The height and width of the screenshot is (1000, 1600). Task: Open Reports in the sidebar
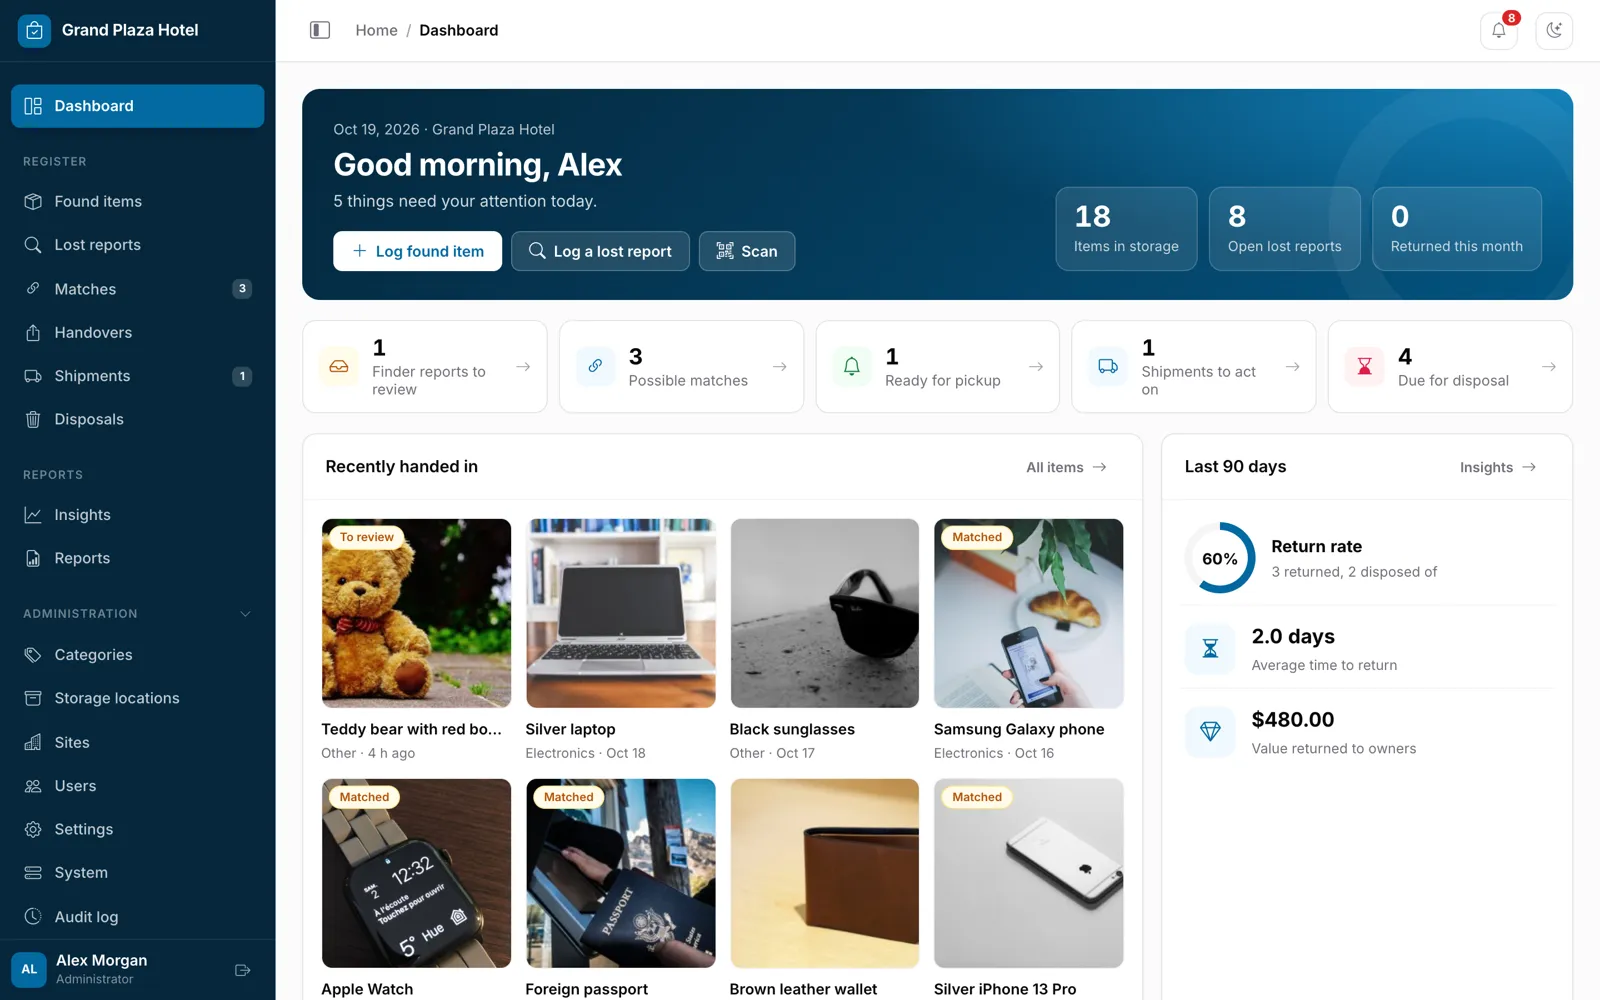pyautogui.click(x=138, y=558)
